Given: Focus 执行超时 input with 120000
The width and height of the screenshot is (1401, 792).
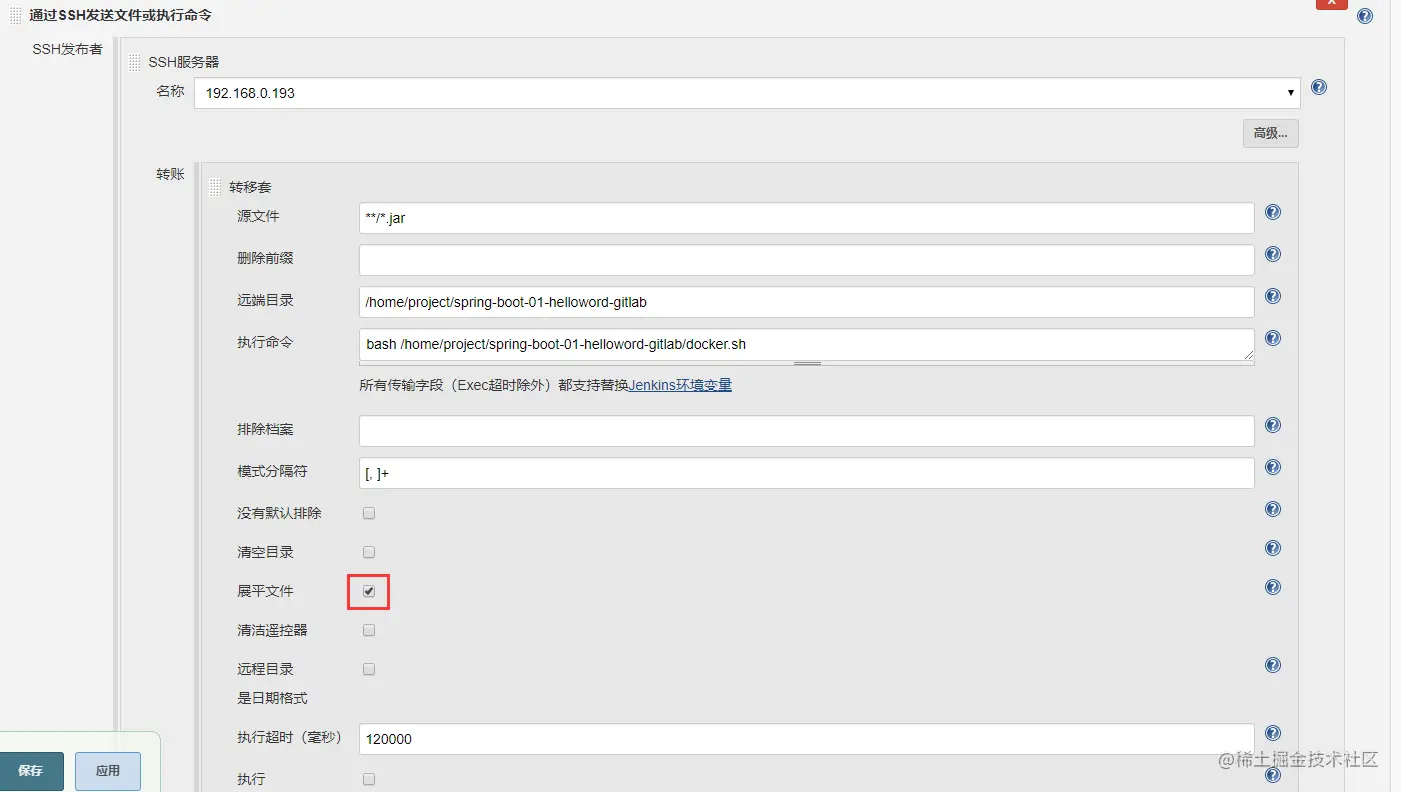Looking at the screenshot, I should click(x=806, y=739).
